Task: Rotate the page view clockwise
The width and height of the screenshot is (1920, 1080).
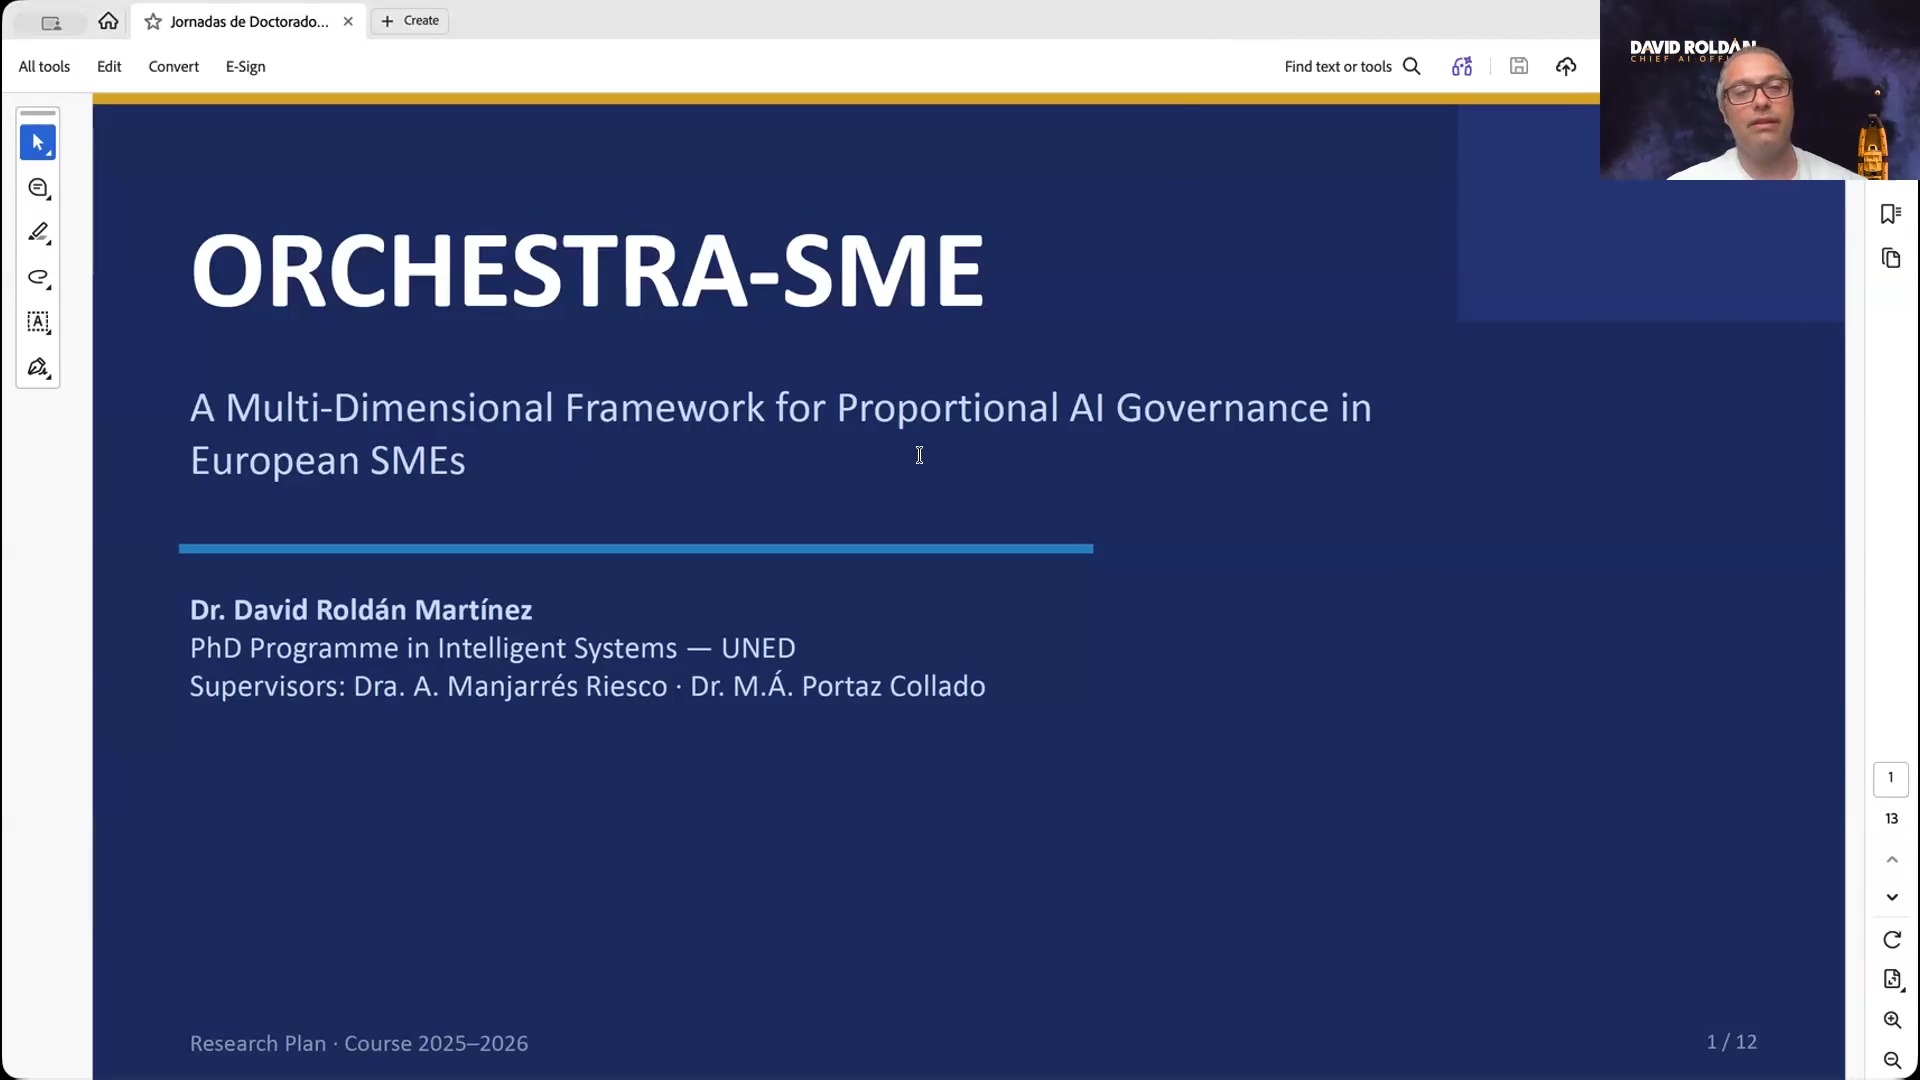Action: 1891,940
